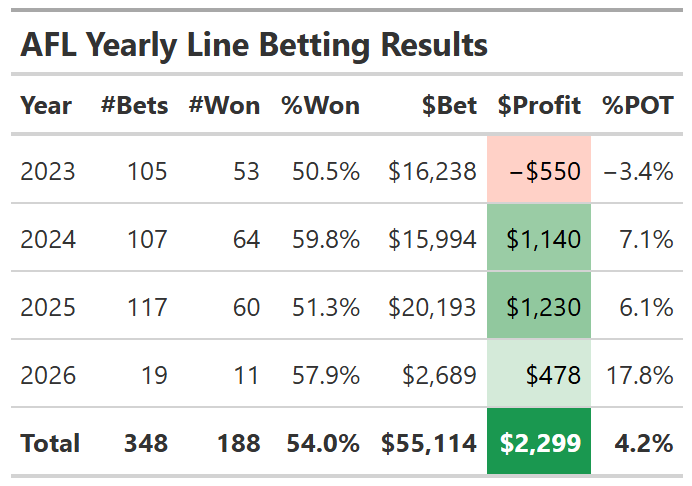Click the Total row label
Screen dimensions: 692x486
click(50, 443)
